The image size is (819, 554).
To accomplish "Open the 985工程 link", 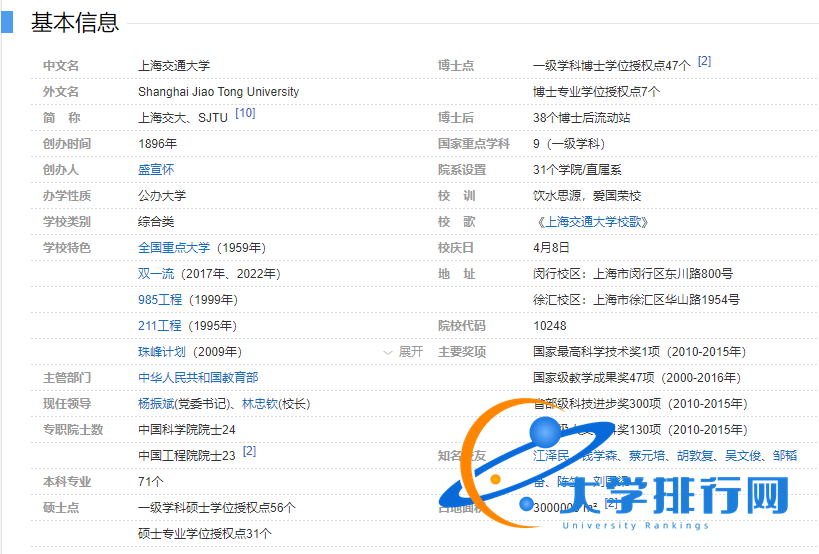I will click(x=160, y=300).
